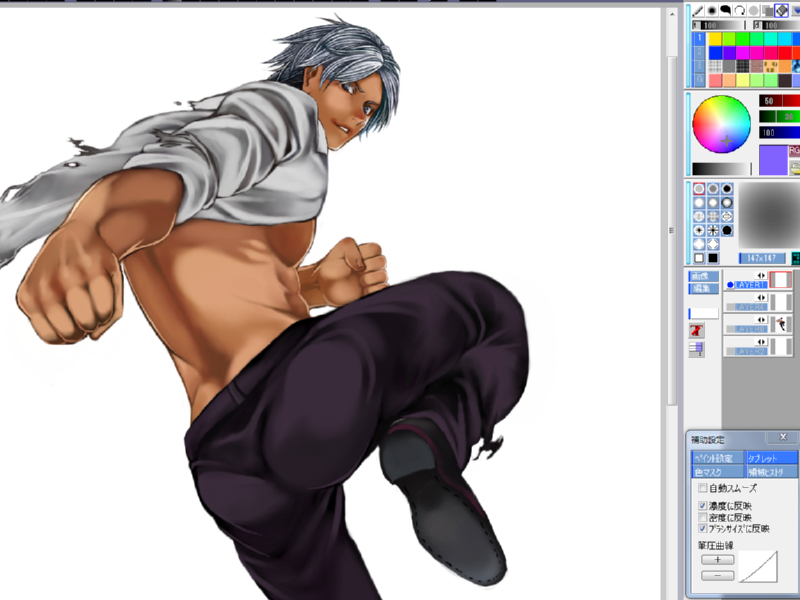Toggle visibility box of the fourth layer
The image size is (800, 600).
tap(730, 351)
